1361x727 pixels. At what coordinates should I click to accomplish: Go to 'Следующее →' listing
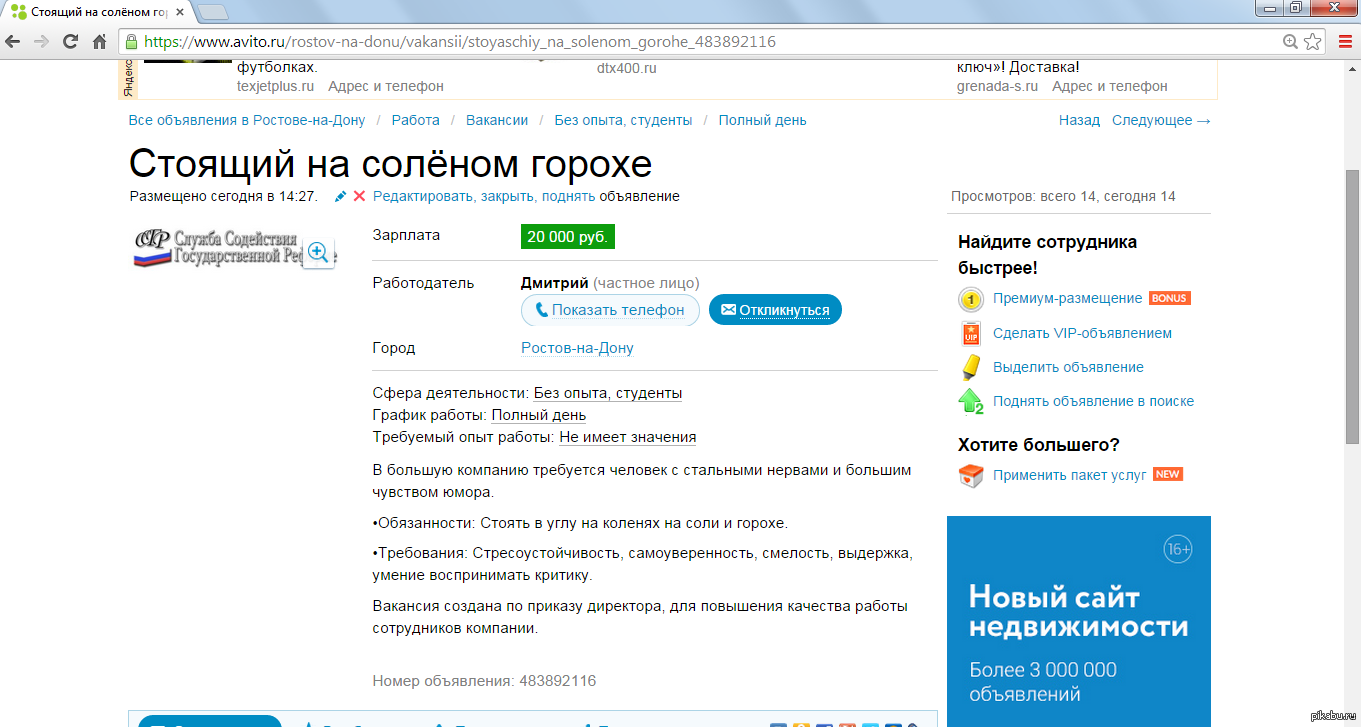click(1161, 120)
